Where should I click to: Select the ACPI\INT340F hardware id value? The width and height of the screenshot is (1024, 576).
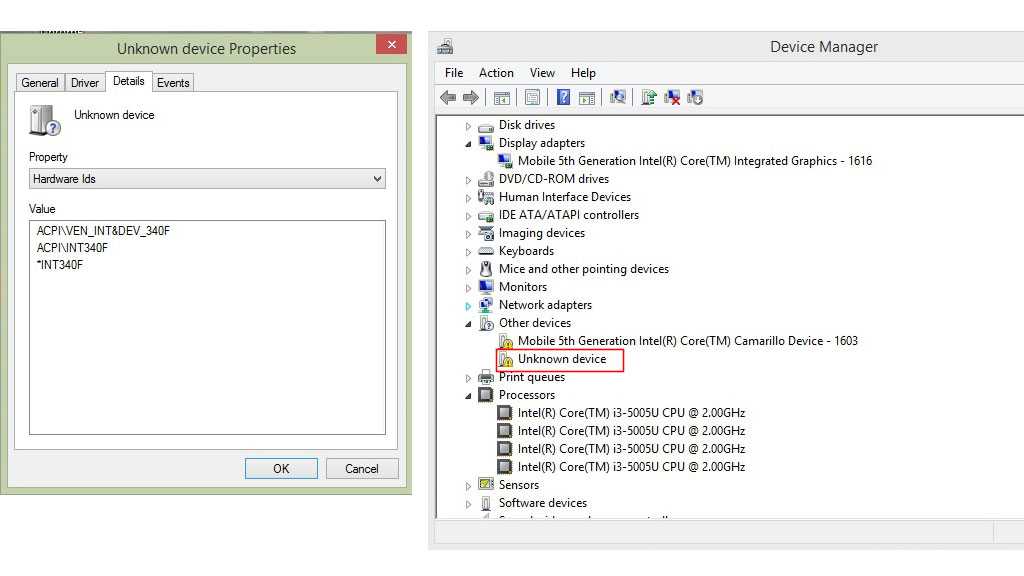point(72,248)
